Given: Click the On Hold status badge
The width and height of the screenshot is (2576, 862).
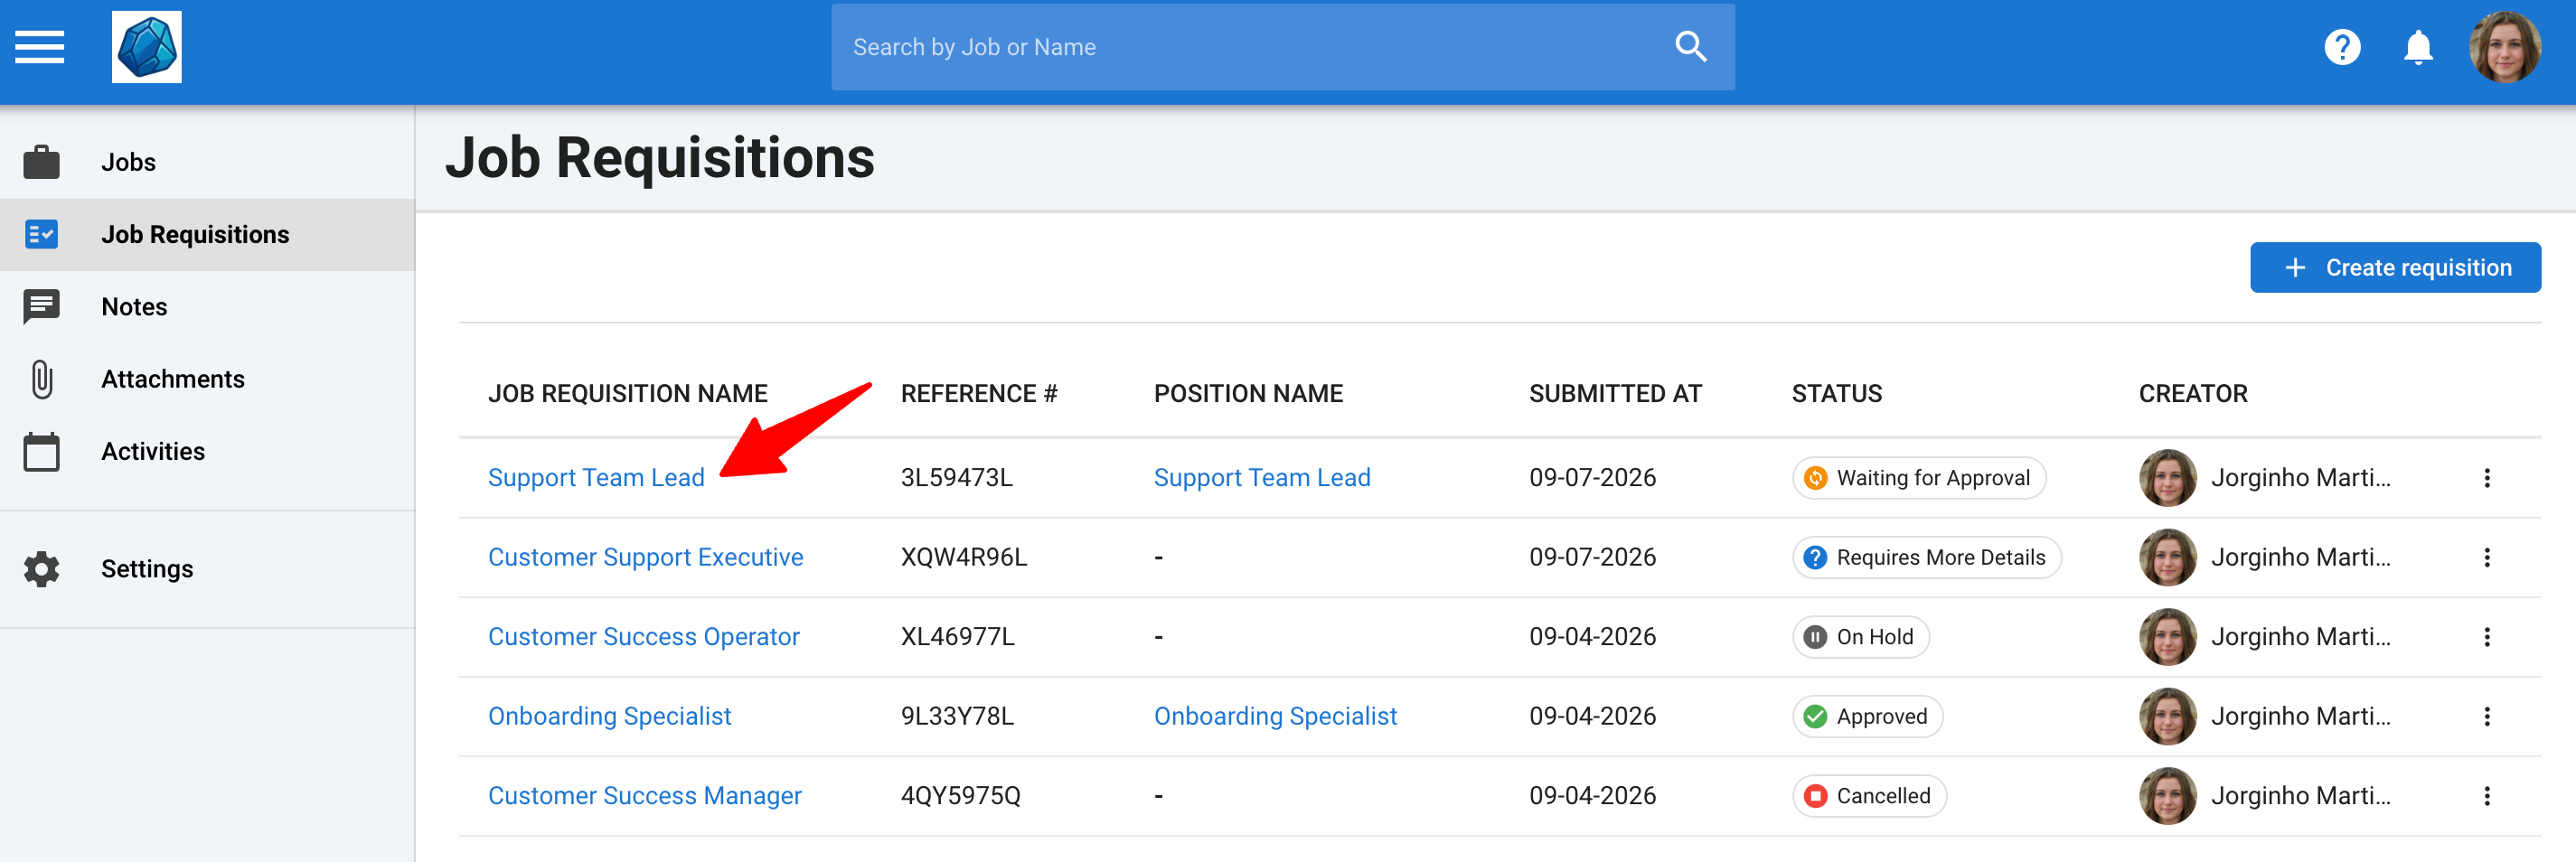Looking at the screenshot, I should coord(1860,637).
